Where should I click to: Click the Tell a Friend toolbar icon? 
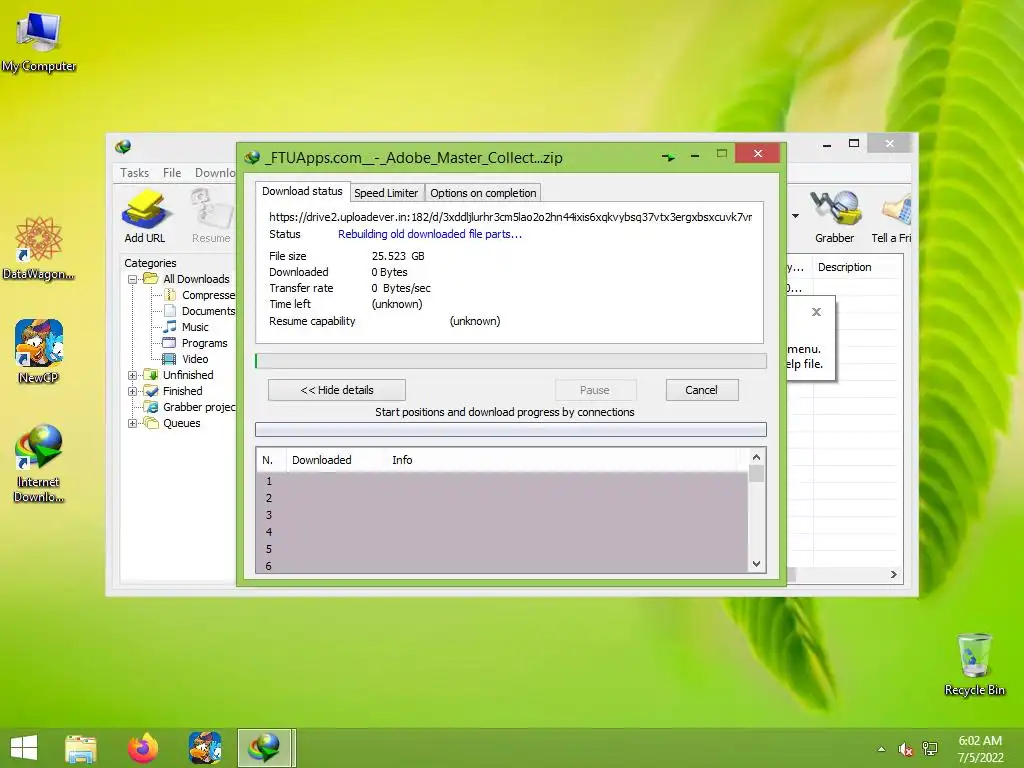[x=891, y=216]
